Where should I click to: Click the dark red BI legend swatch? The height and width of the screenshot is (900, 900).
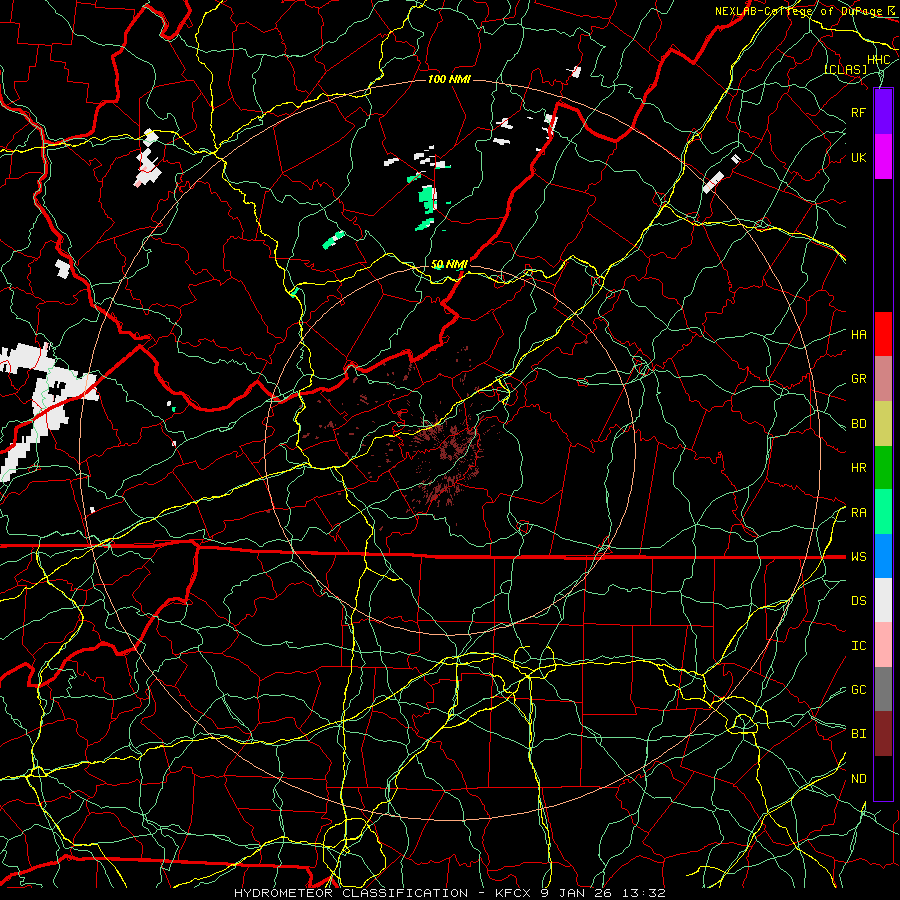click(x=883, y=734)
